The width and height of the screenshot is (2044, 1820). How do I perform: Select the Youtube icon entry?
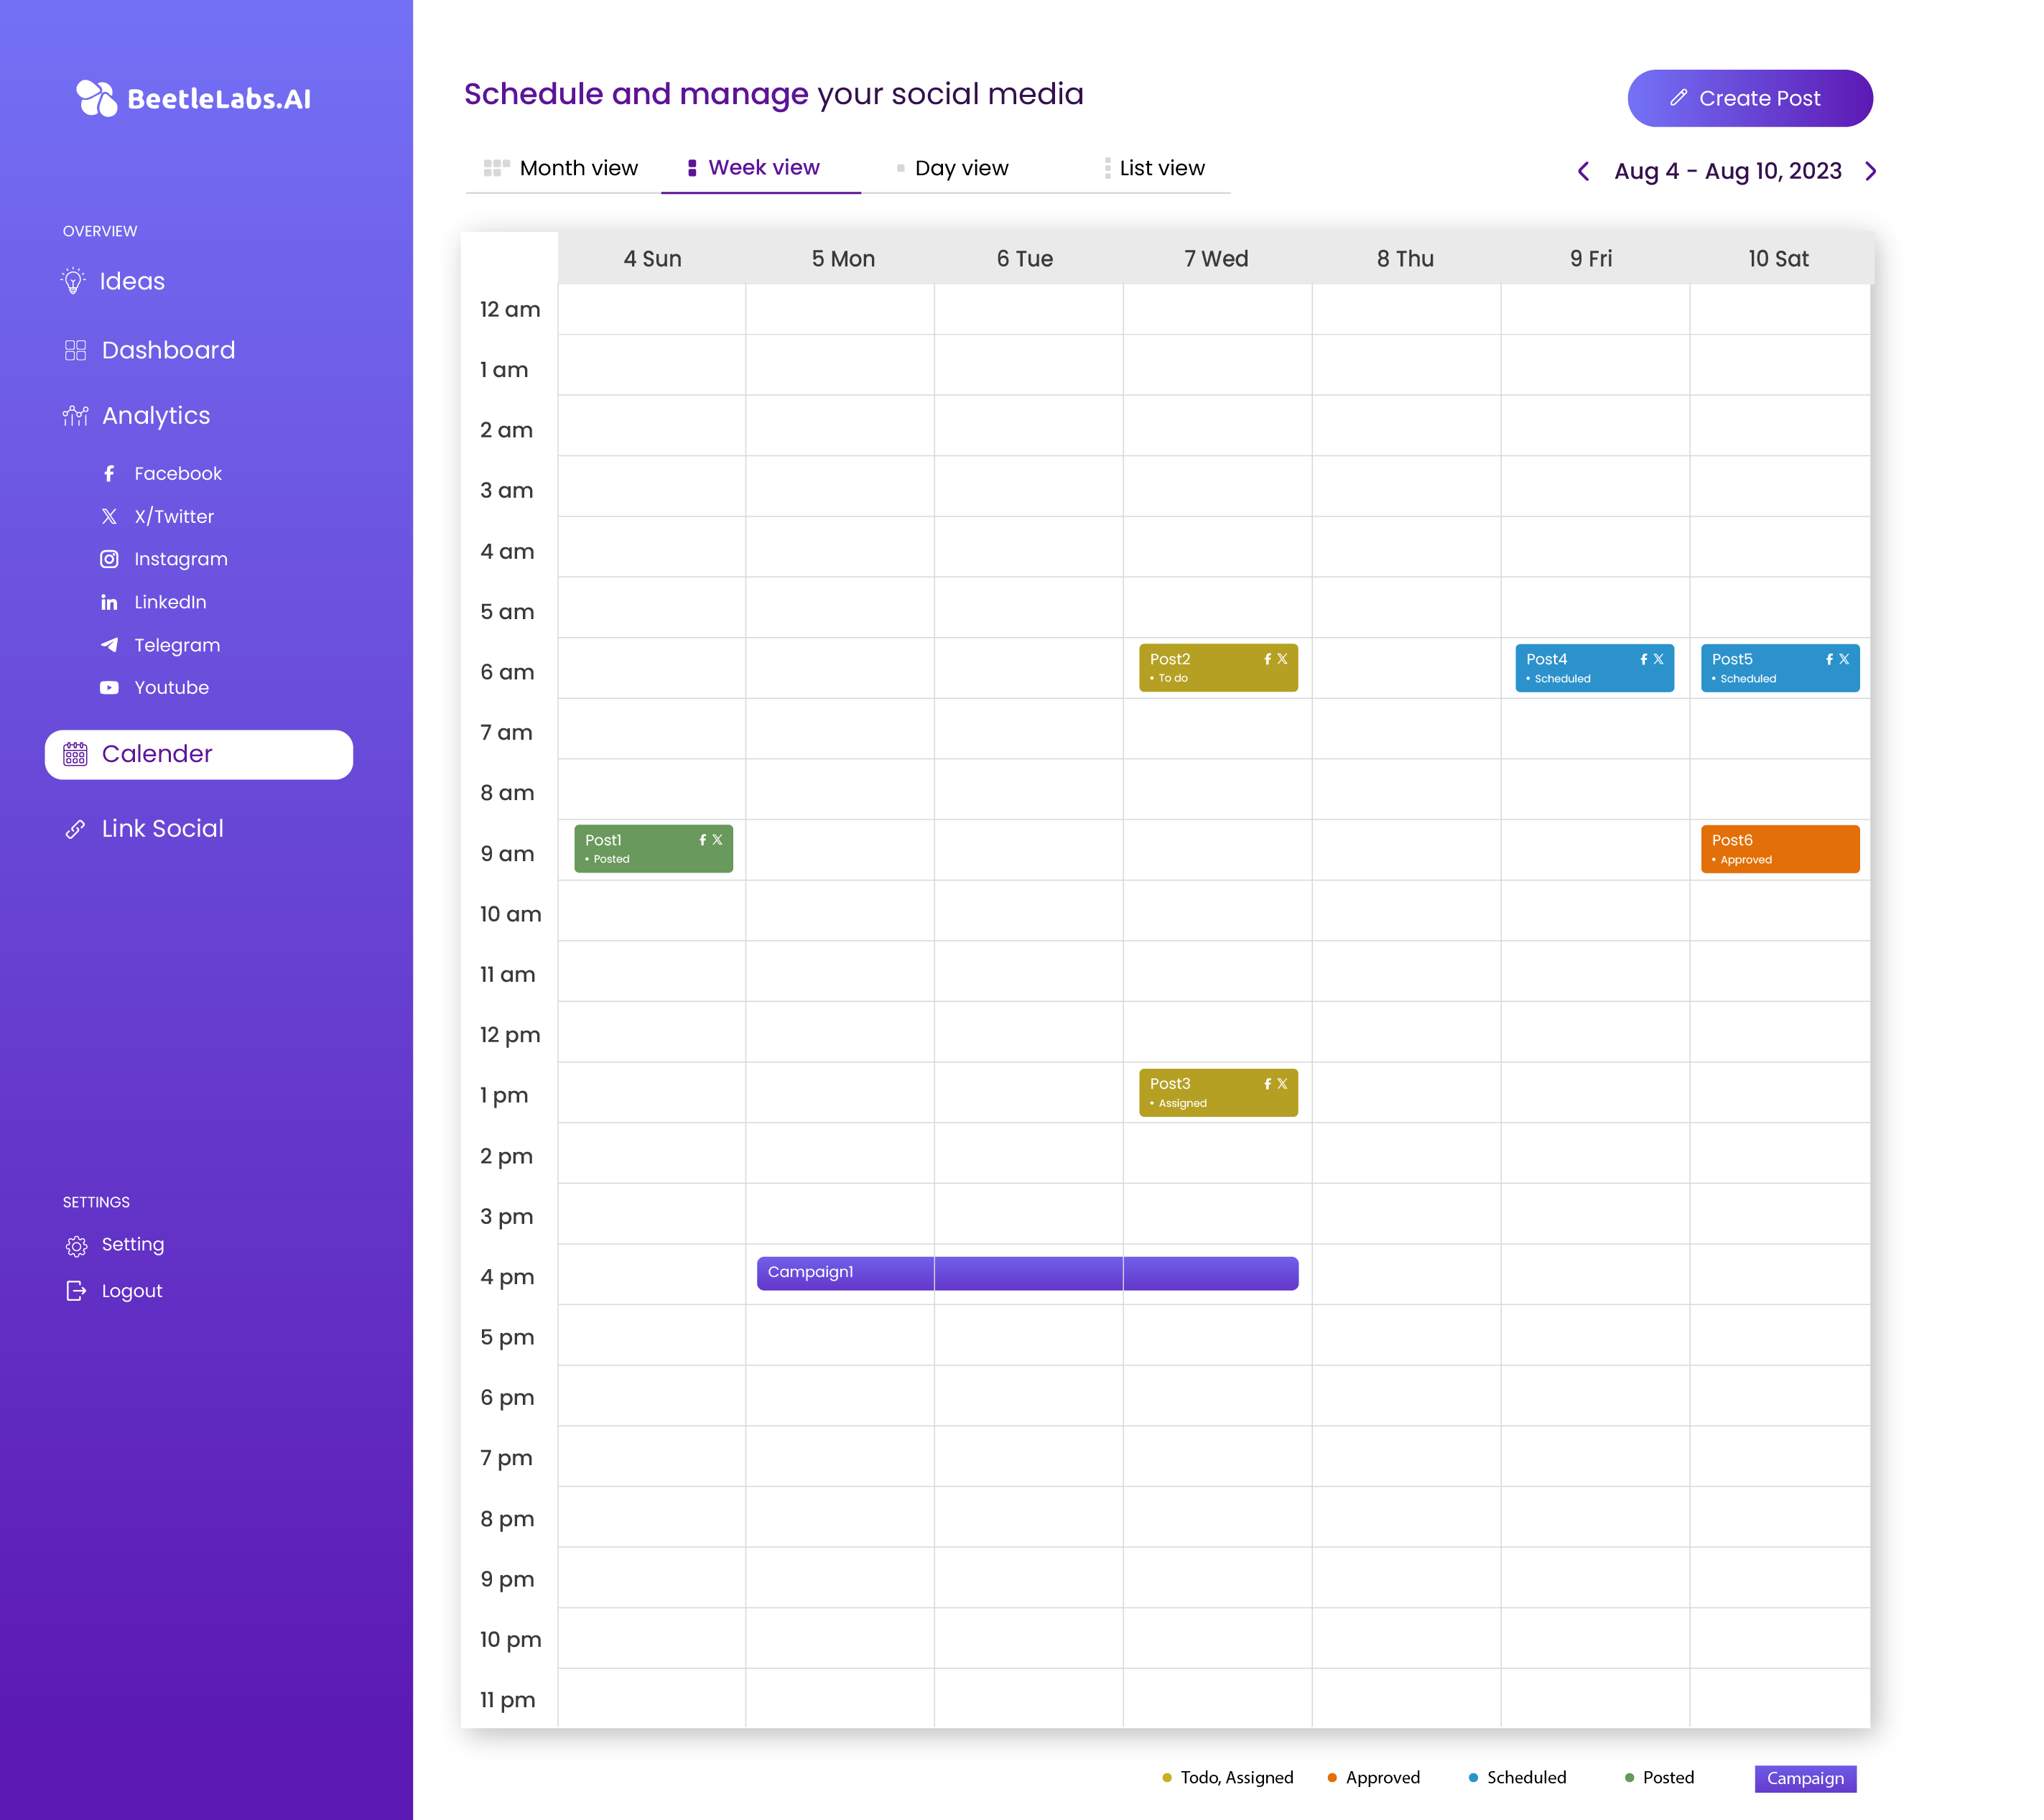pyautogui.click(x=109, y=688)
